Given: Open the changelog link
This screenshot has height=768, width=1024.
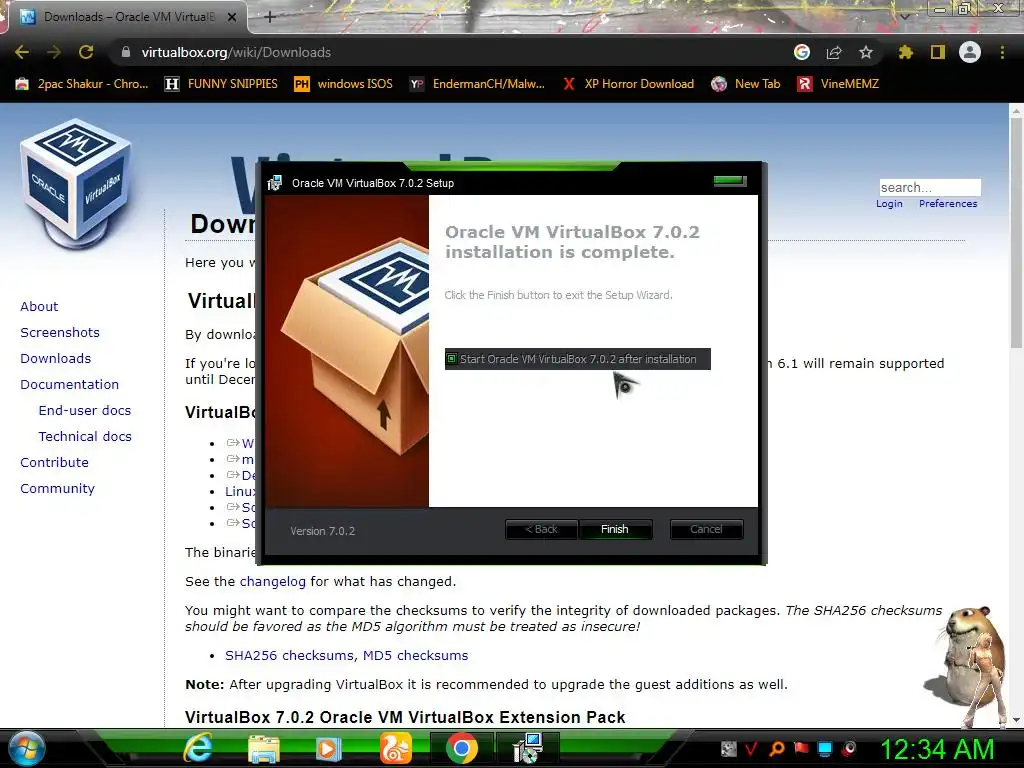Looking at the screenshot, I should pyautogui.click(x=272, y=581).
